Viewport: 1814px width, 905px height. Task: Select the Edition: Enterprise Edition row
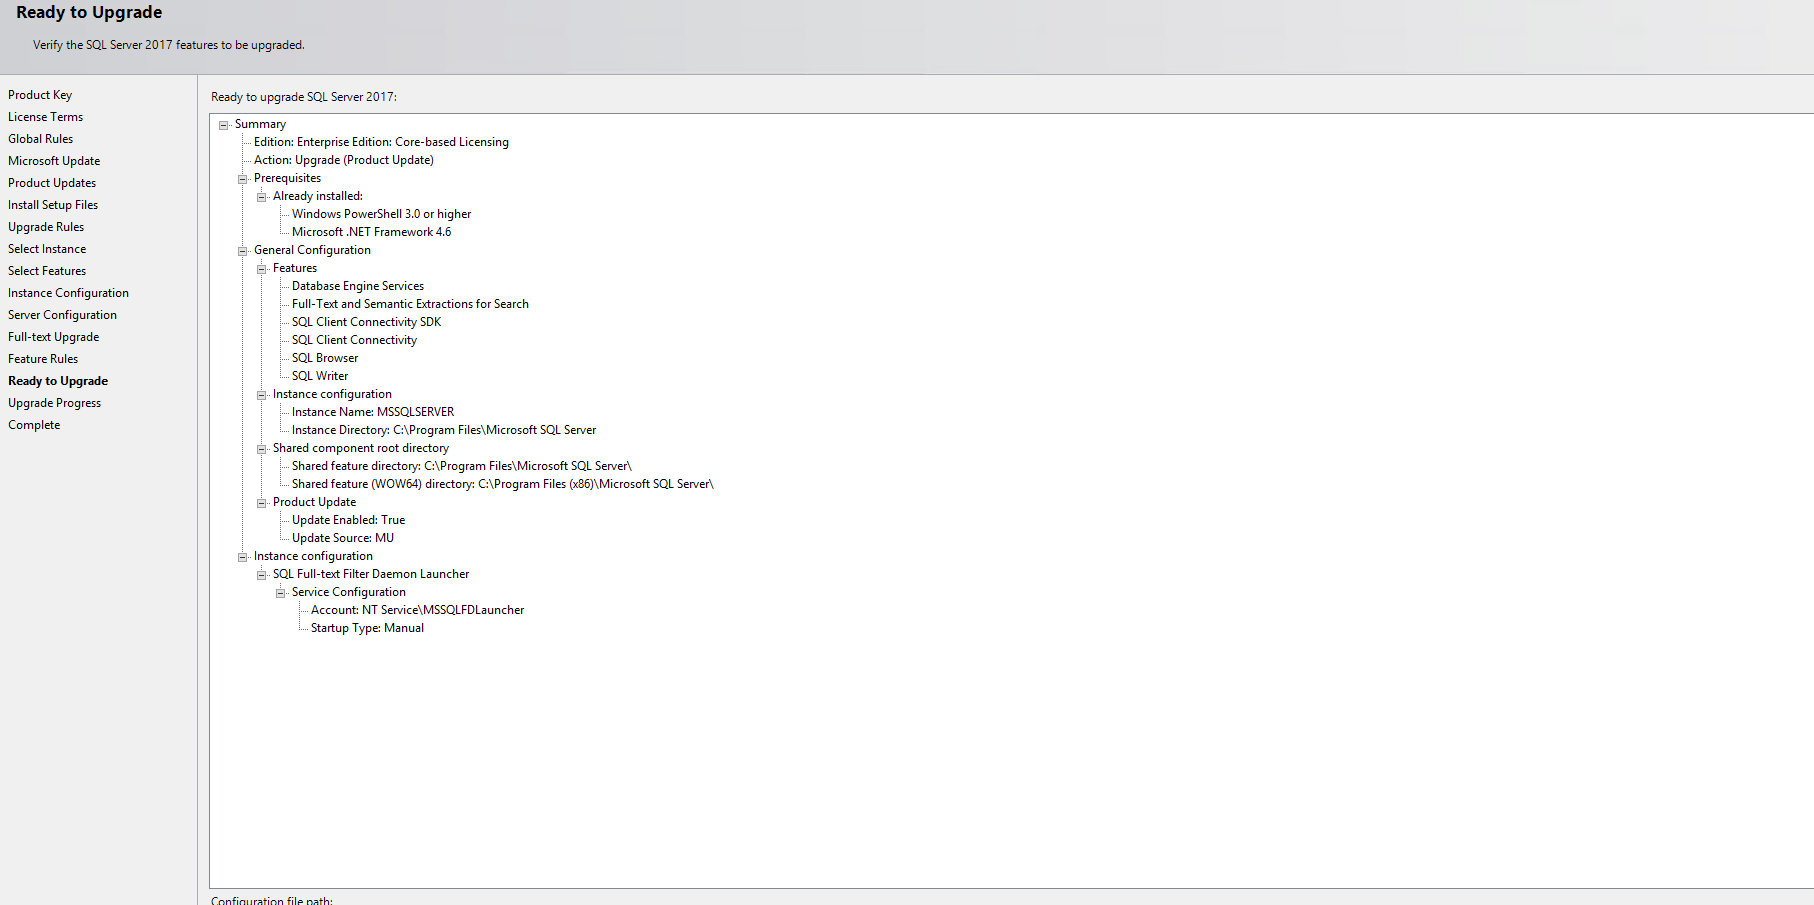[x=381, y=142]
